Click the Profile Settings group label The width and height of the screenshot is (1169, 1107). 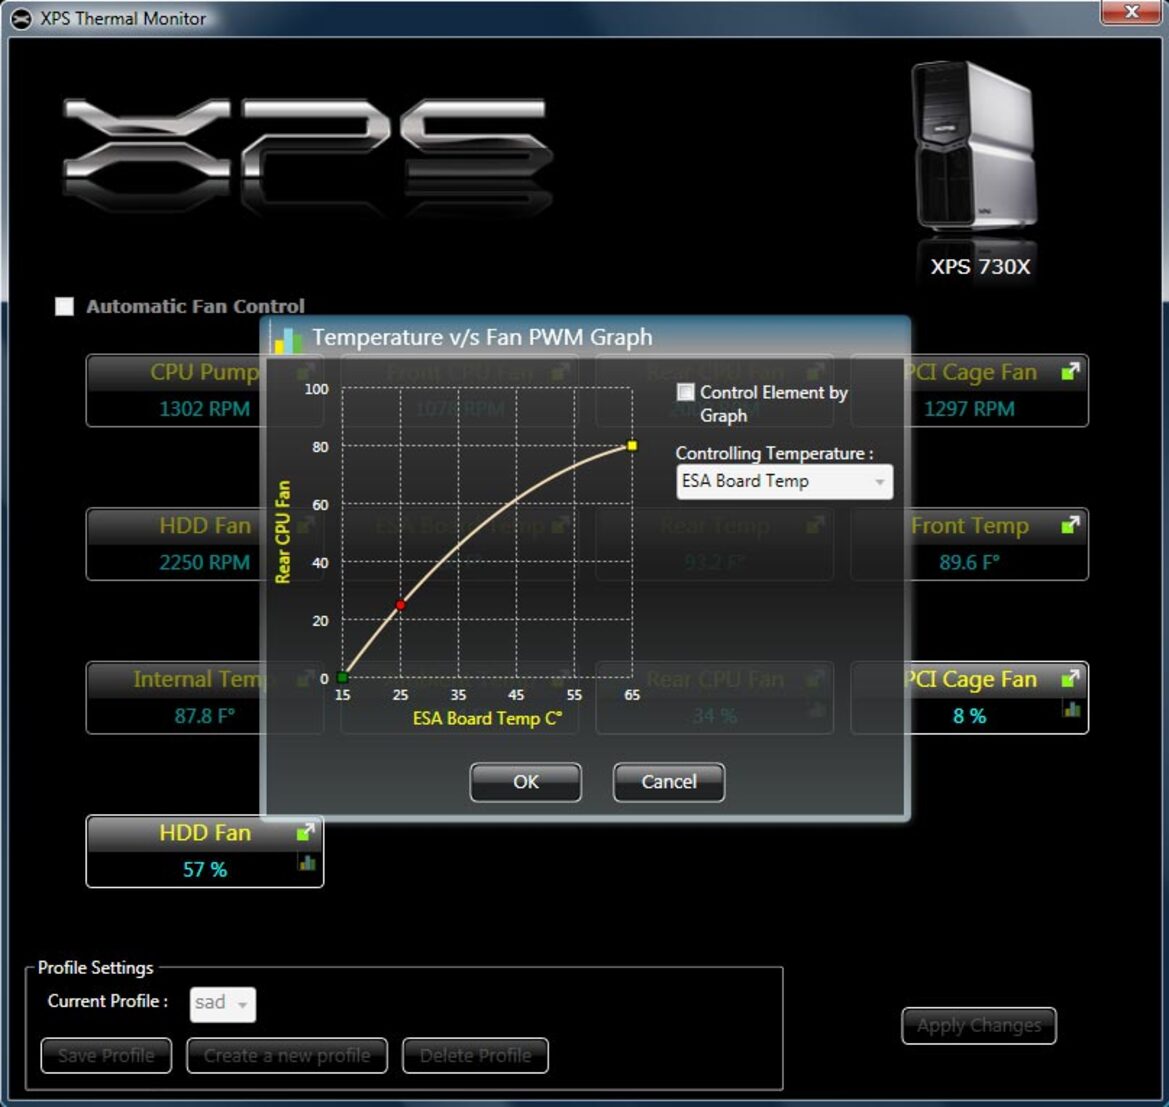[95, 968]
